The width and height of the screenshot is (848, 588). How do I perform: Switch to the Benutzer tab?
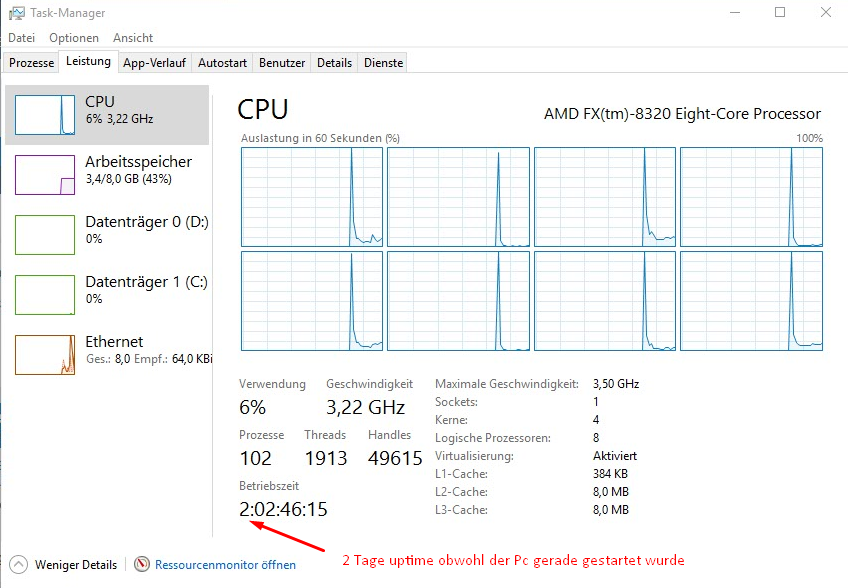282,63
